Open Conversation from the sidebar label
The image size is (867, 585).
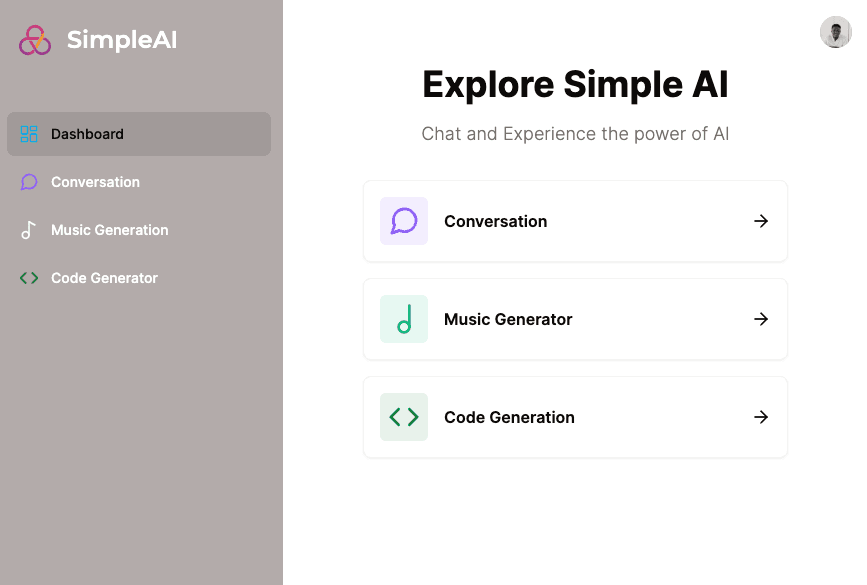pos(95,182)
